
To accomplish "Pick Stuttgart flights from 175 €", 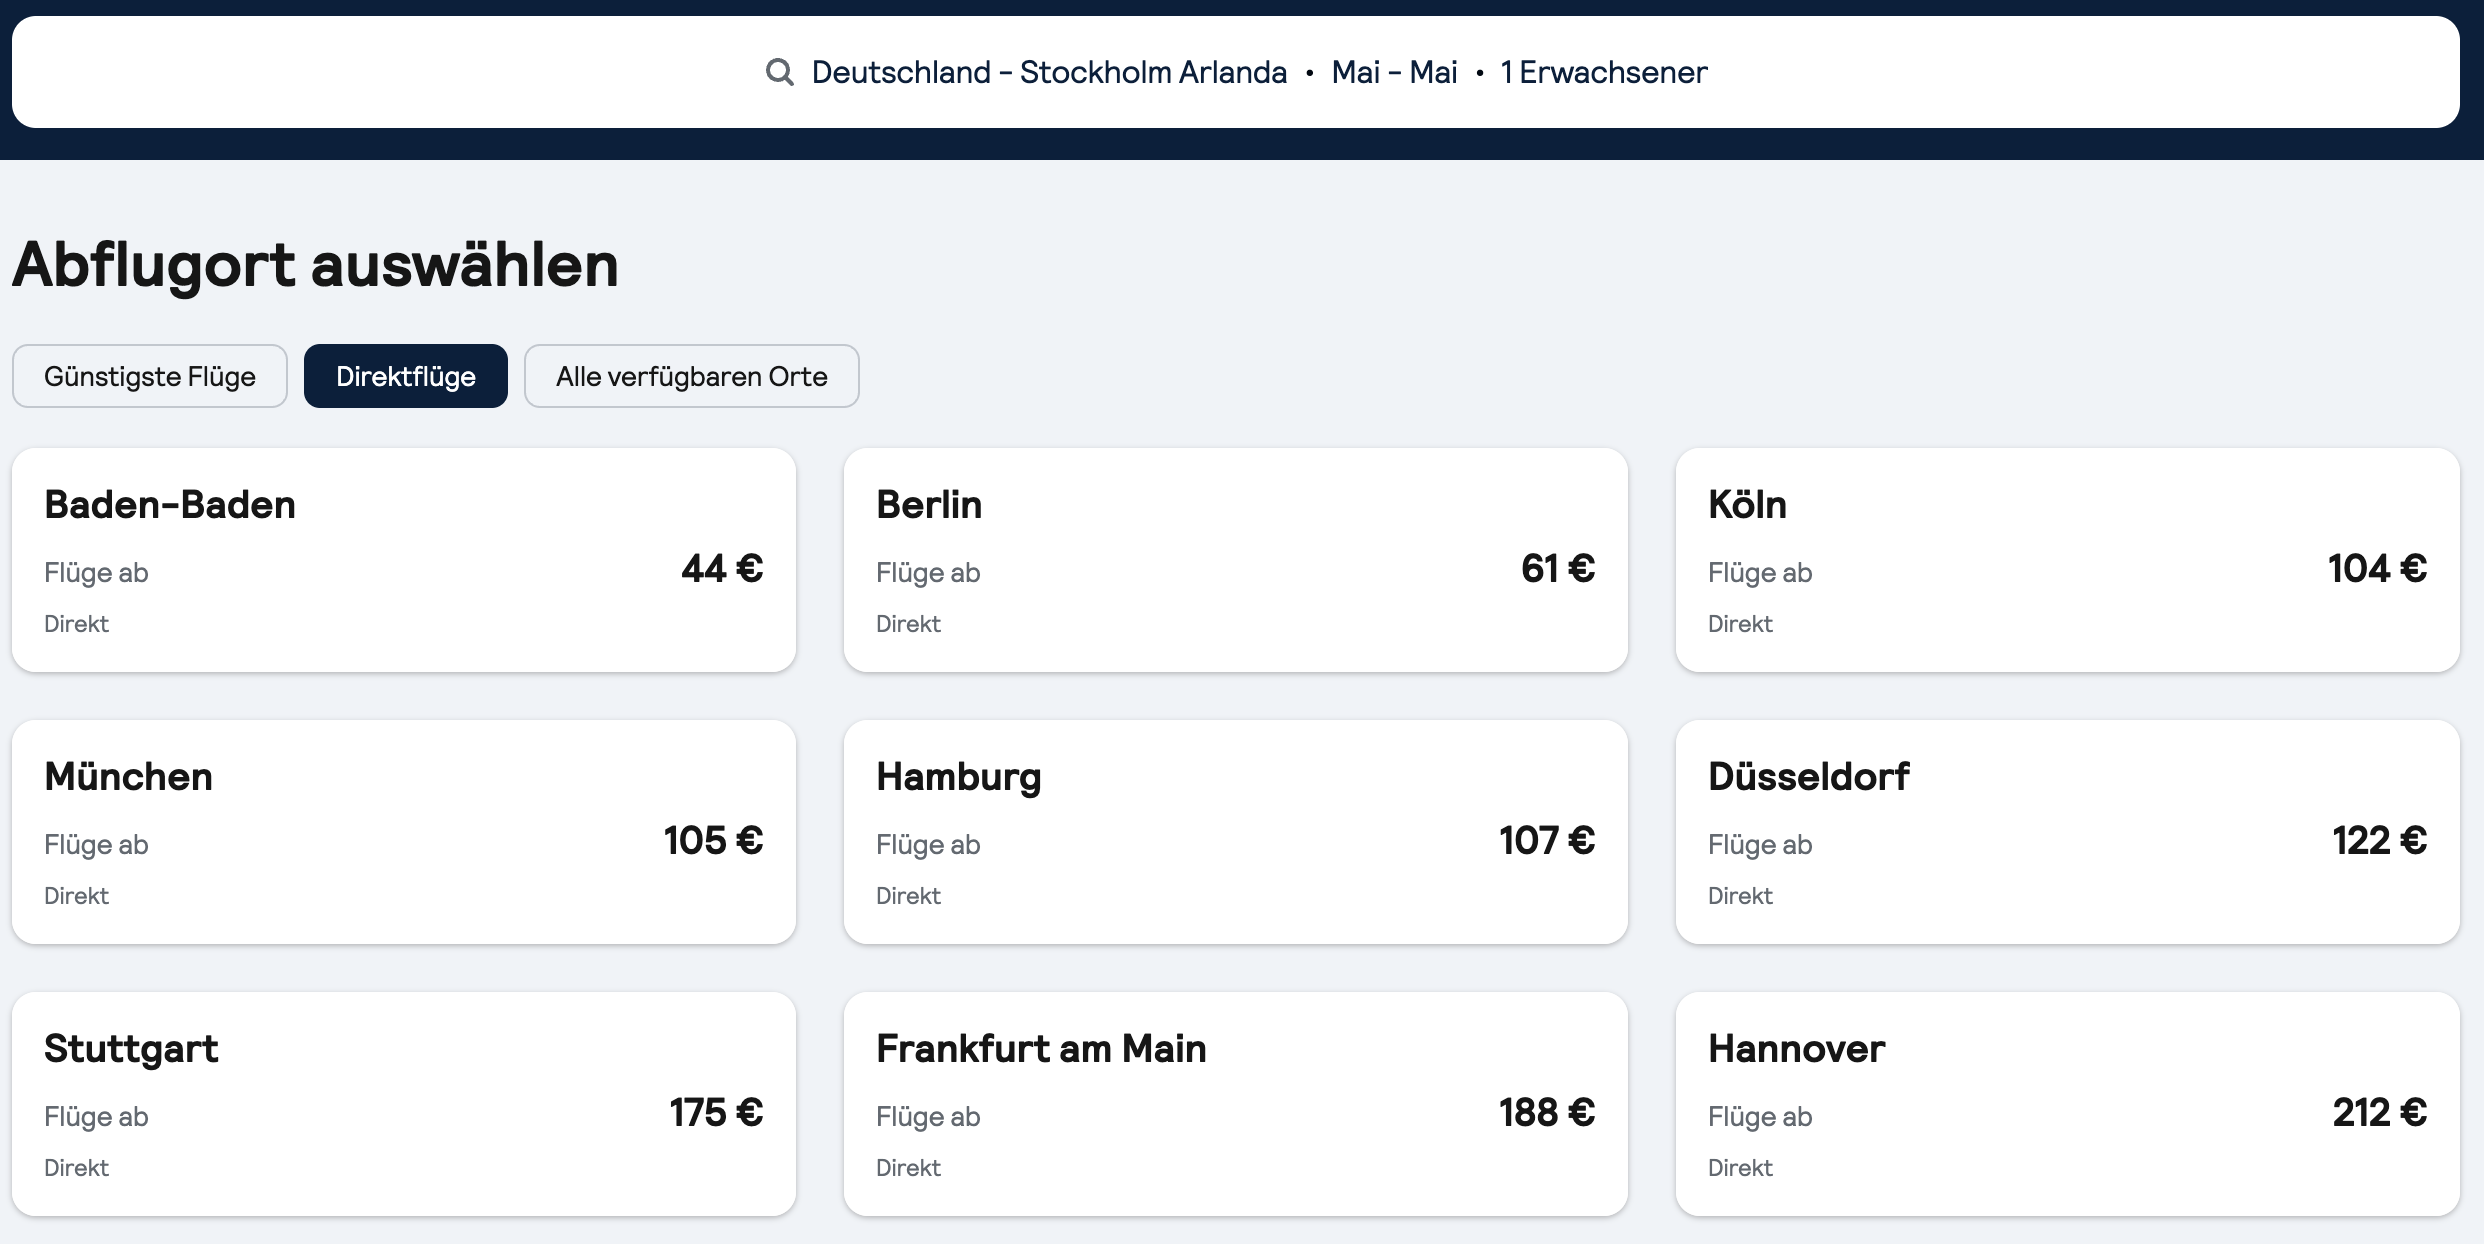I will point(404,1104).
